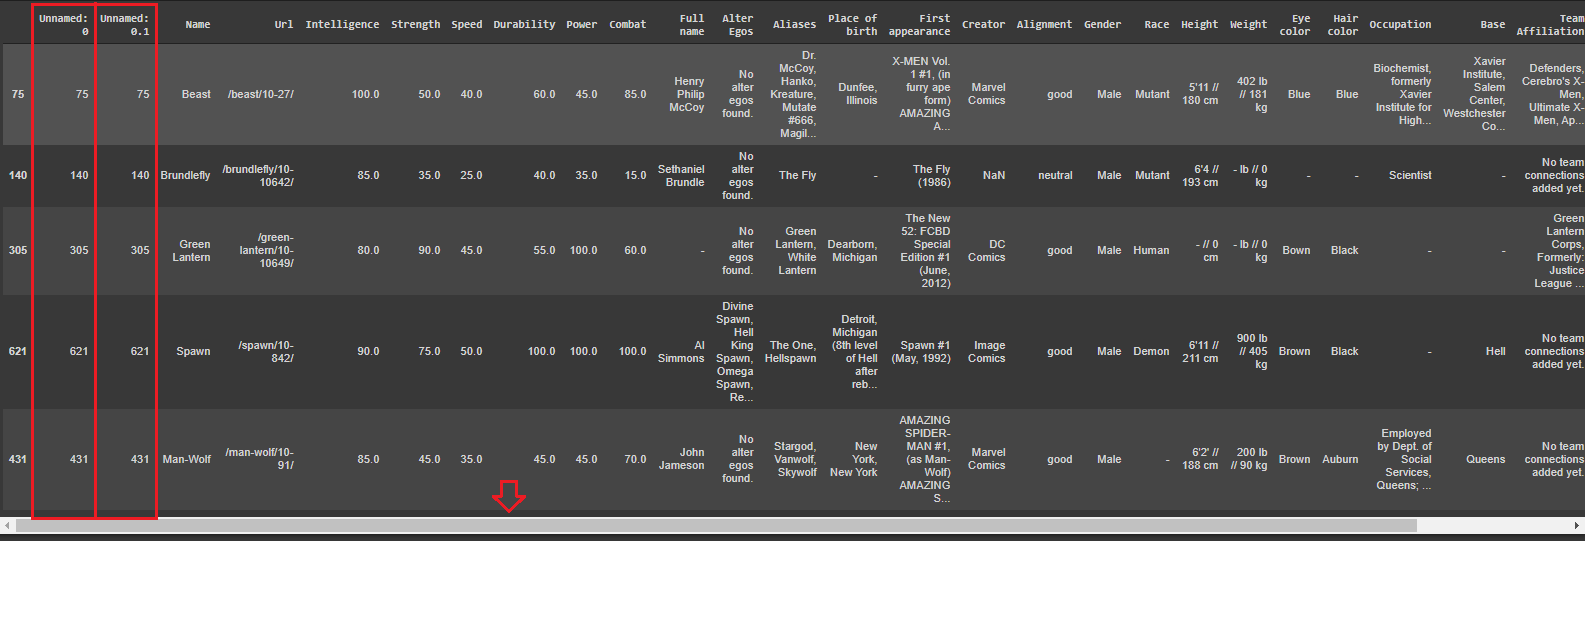Click the 'Eye color' column header
The height and width of the screenshot is (626, 1585).
pos(1295,25)
